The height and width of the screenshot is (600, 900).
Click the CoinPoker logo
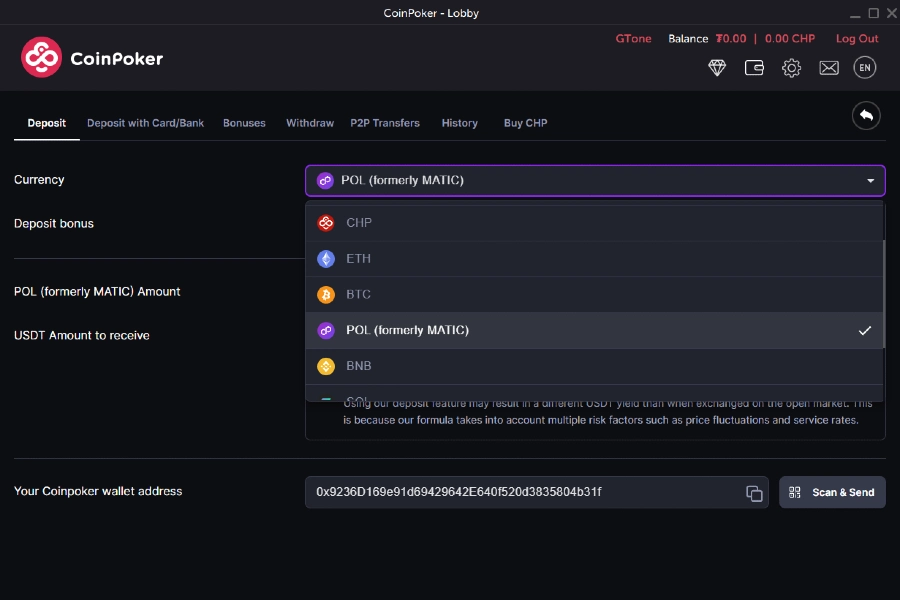[92, 58]
